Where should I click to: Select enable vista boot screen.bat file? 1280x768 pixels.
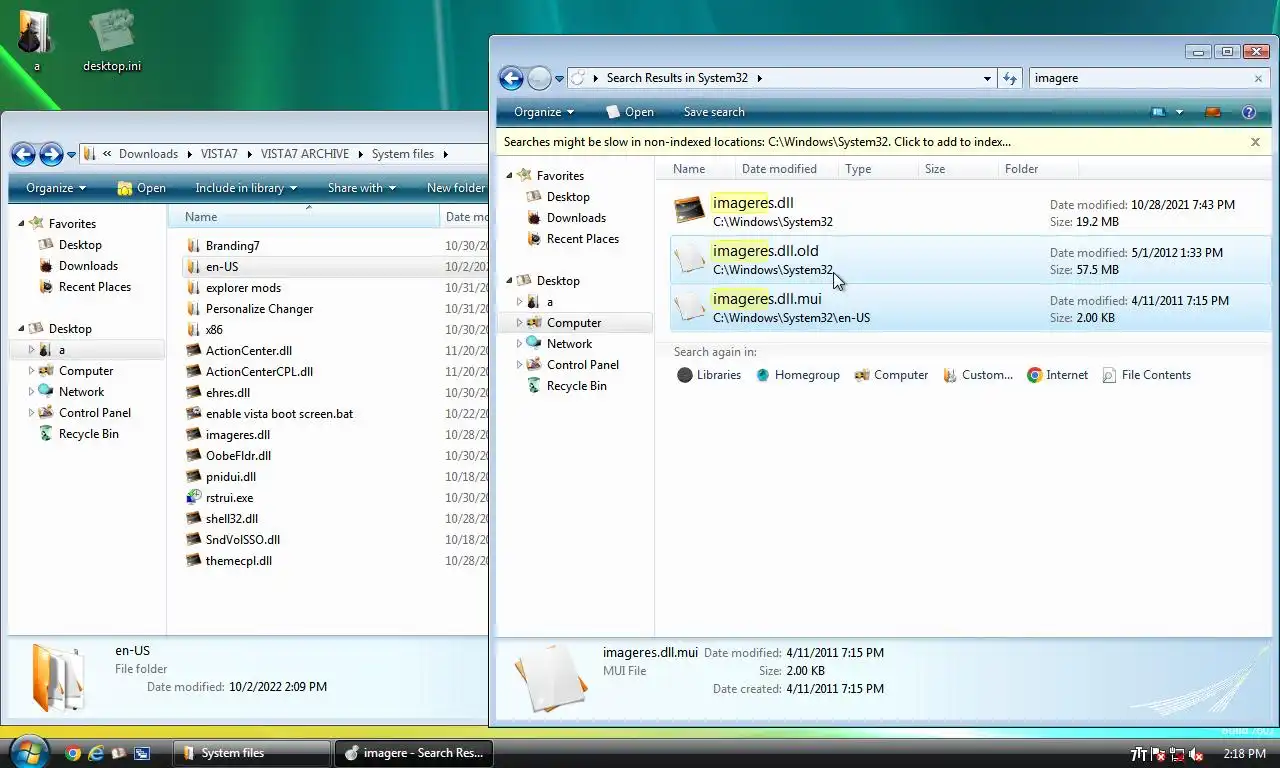[x=279, y=414]
